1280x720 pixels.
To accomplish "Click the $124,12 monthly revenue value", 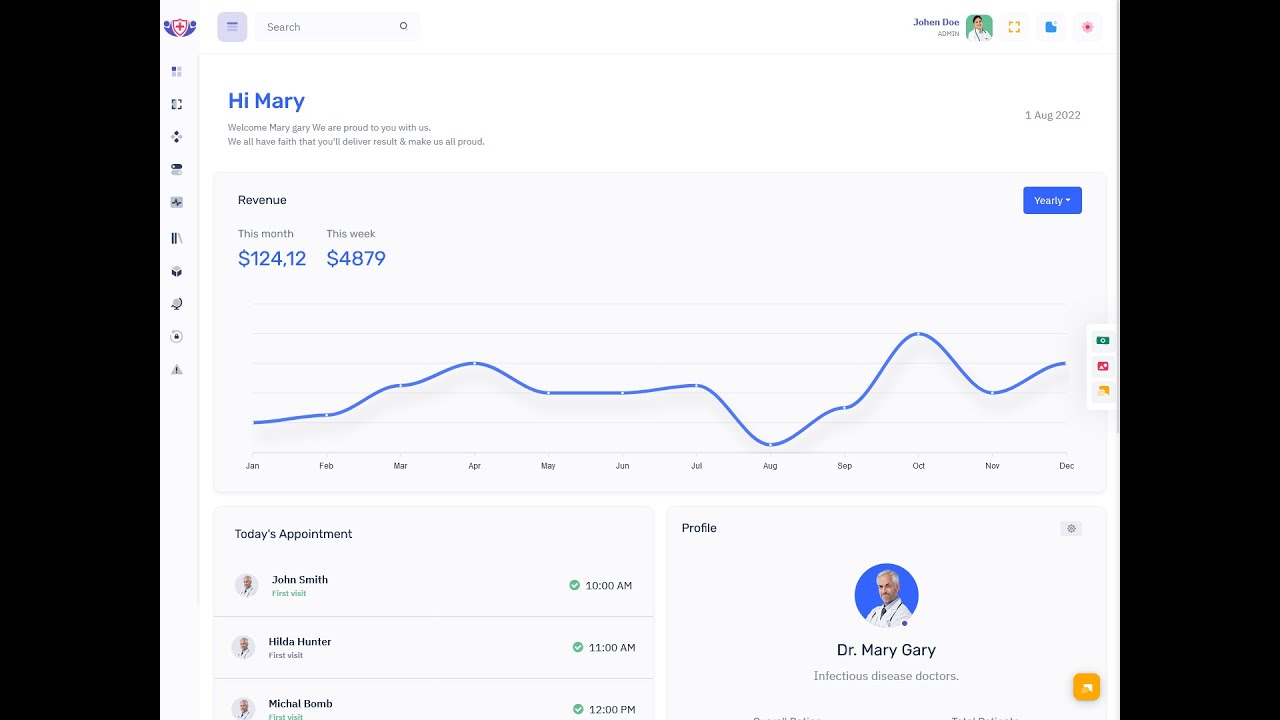I will pyautogui.click(x=272, y=258).
